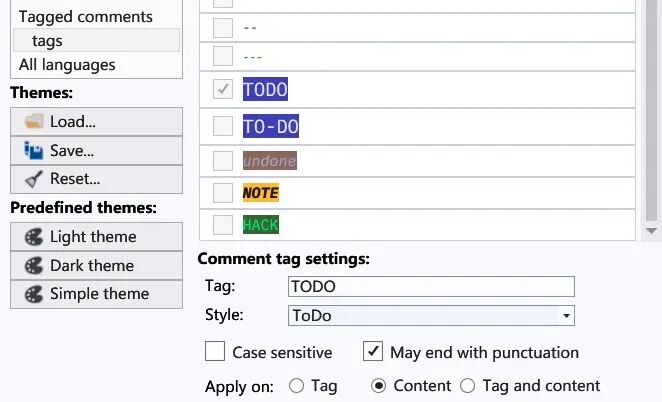Tick the checkbox next to TO-DO

coord(223,126)
